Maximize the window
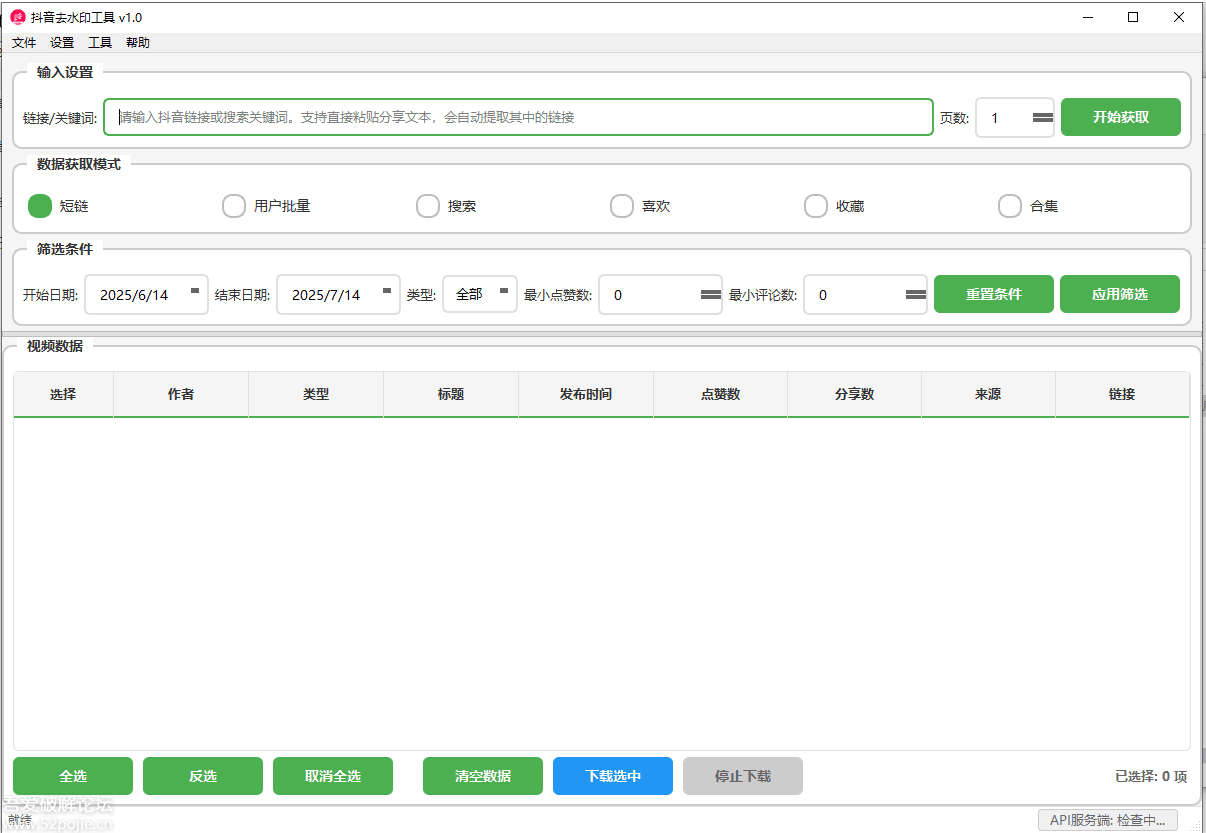The image size is (1206, 833). click(1133, 17)
